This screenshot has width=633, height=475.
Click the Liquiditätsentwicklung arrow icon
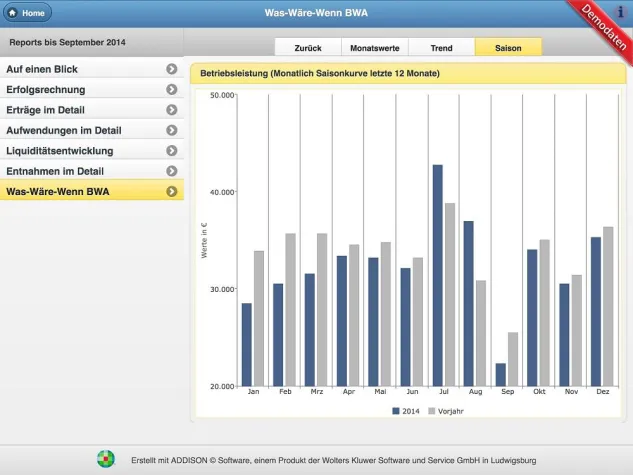pyautogui.click(x=172, y=151)
